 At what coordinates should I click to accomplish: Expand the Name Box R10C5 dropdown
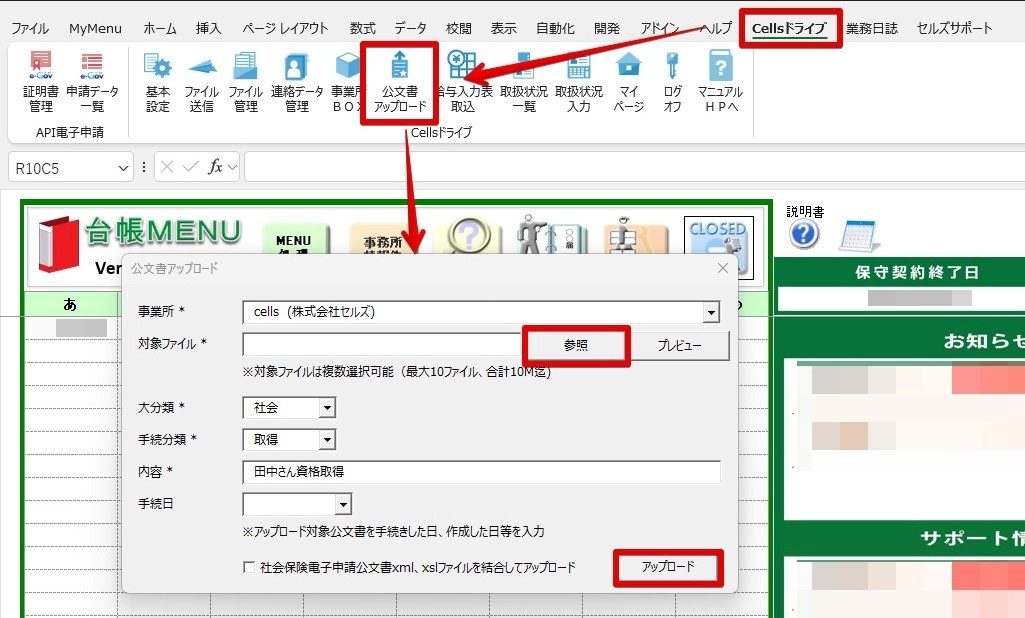pyautogui.click(x=123, y=168)
